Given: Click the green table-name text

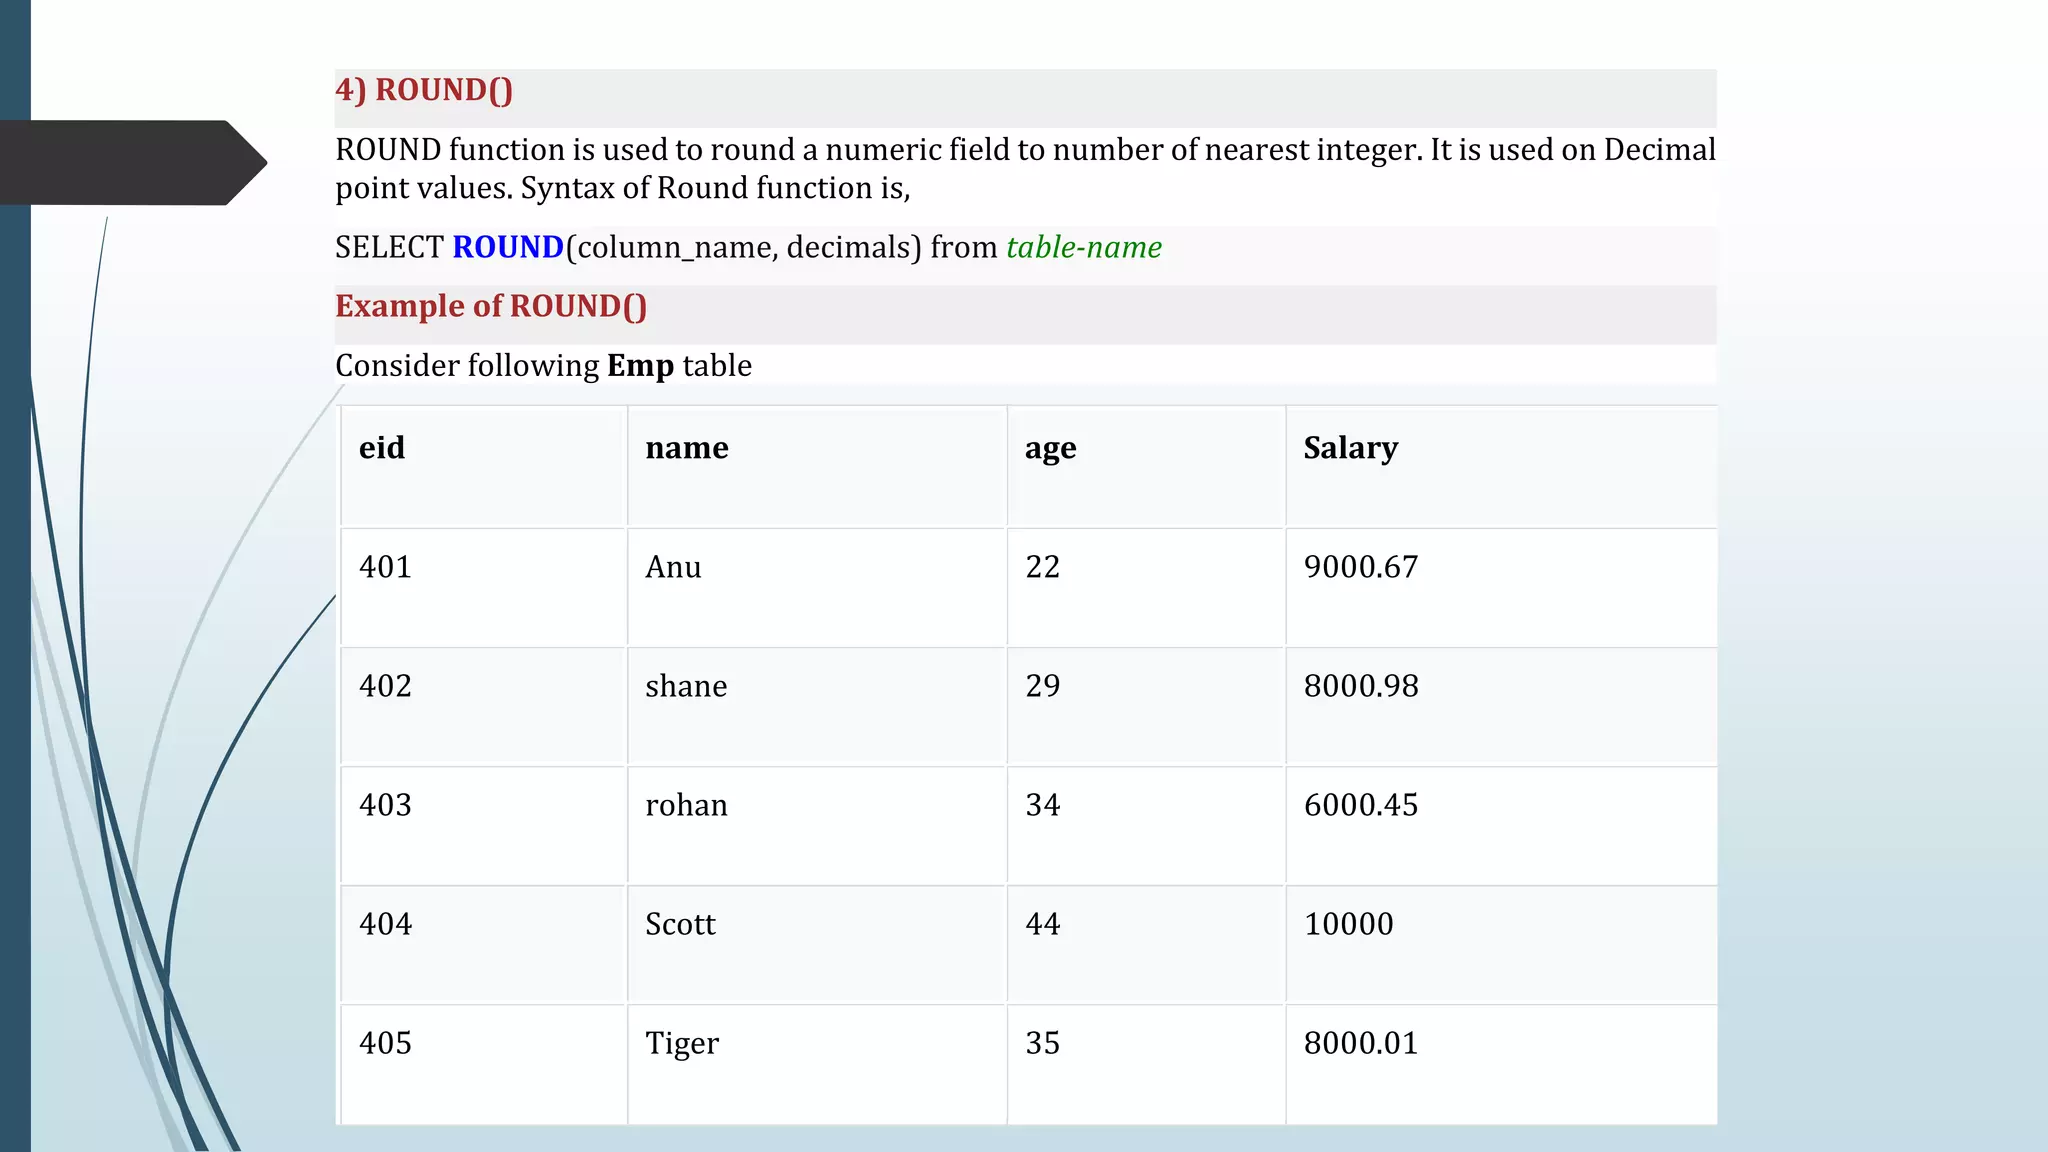Looking at the screenshot, I should coord(1084,247).
